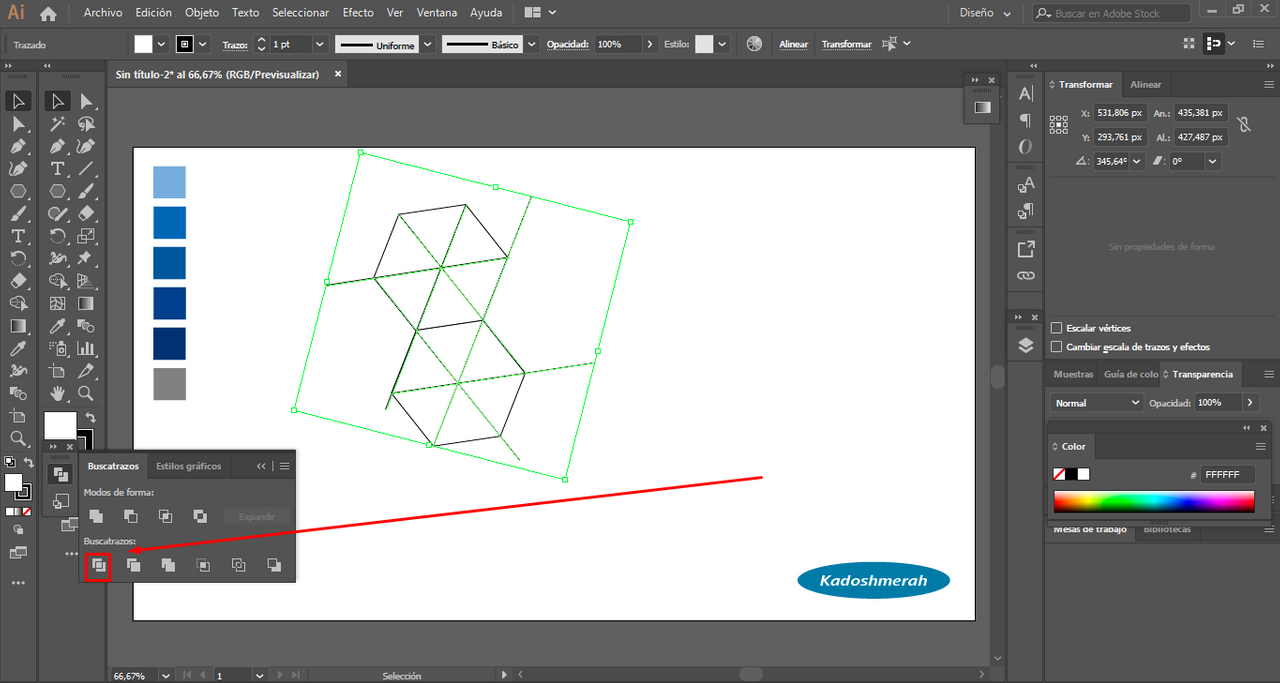1280x683 pixels.
Task: Click the Alinear link in control bar
Action: [x=794, y=44]
